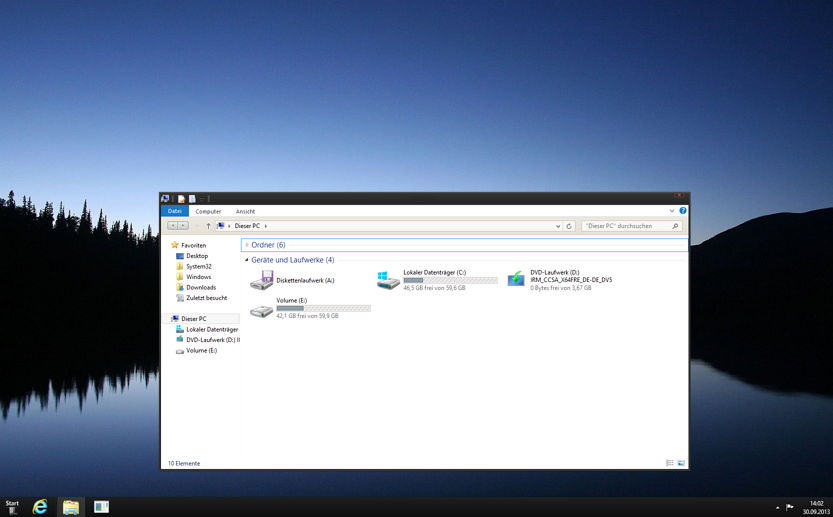Open the Computer ribbon tab
Image resolution: width=833 pixels, height=517 pixels.
(208, 211)
